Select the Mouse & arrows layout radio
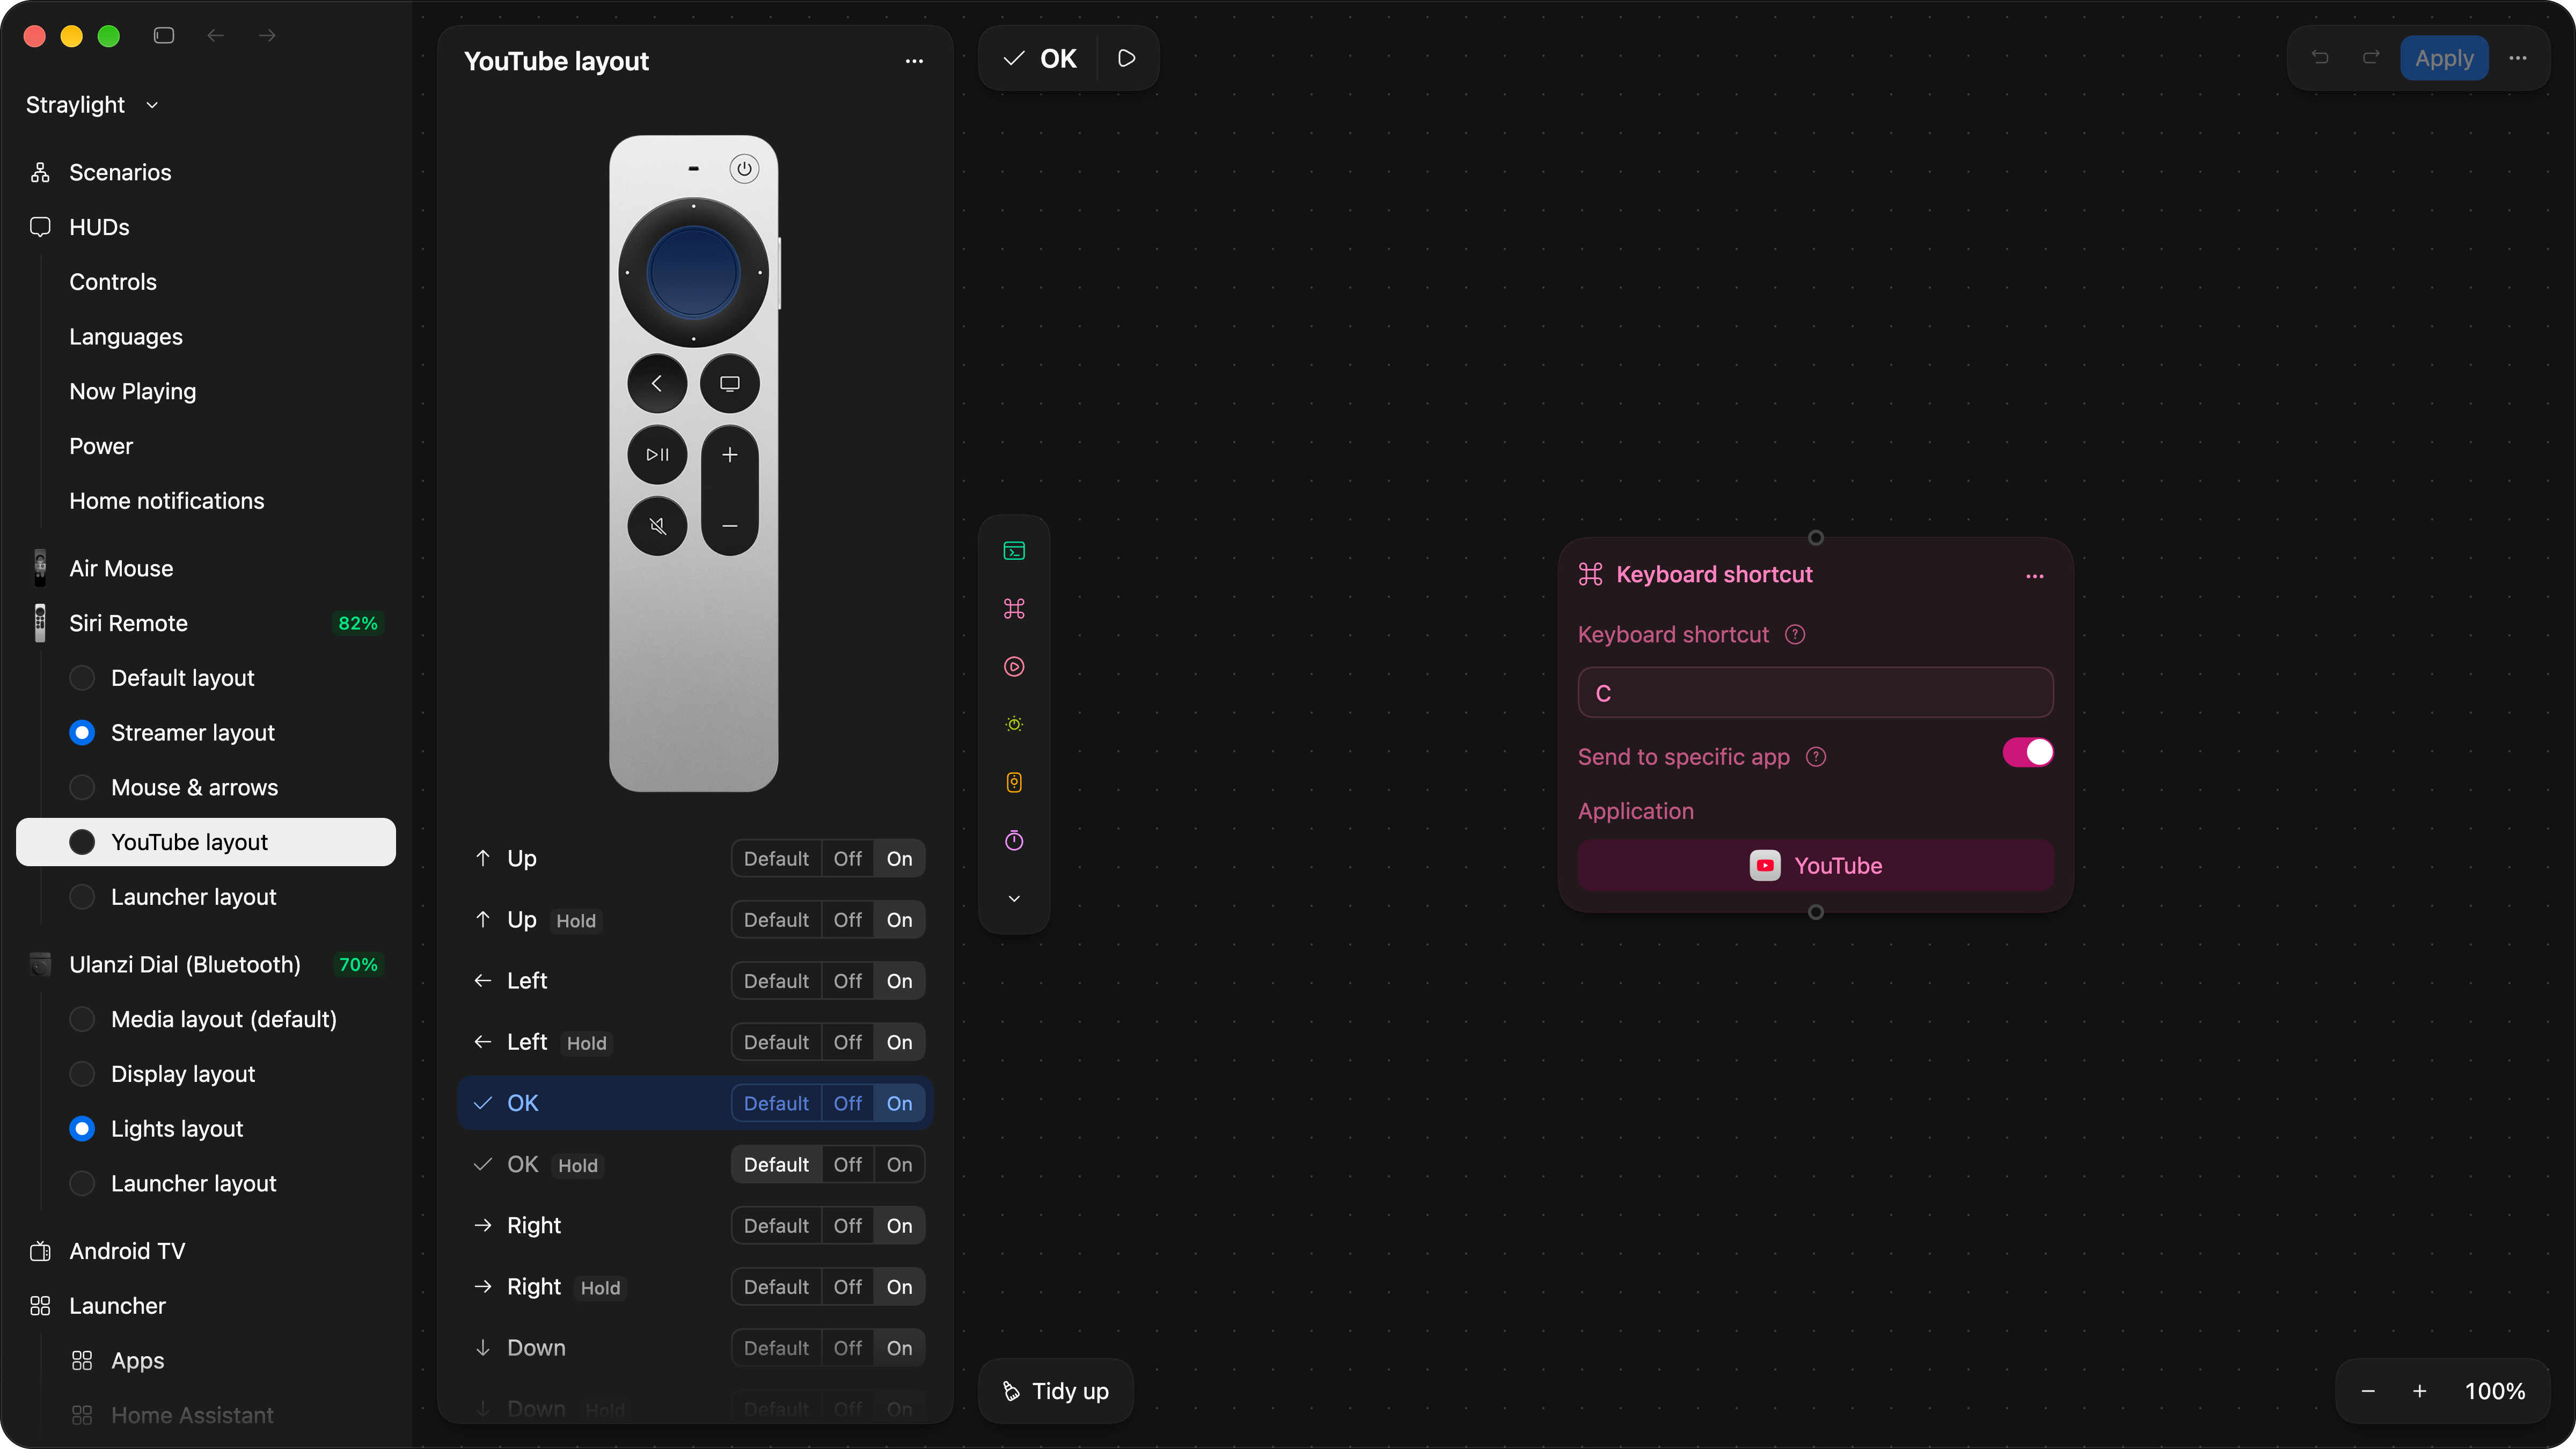The image size is (2576, 1449). pyautogui.click(x=82, y=788)
